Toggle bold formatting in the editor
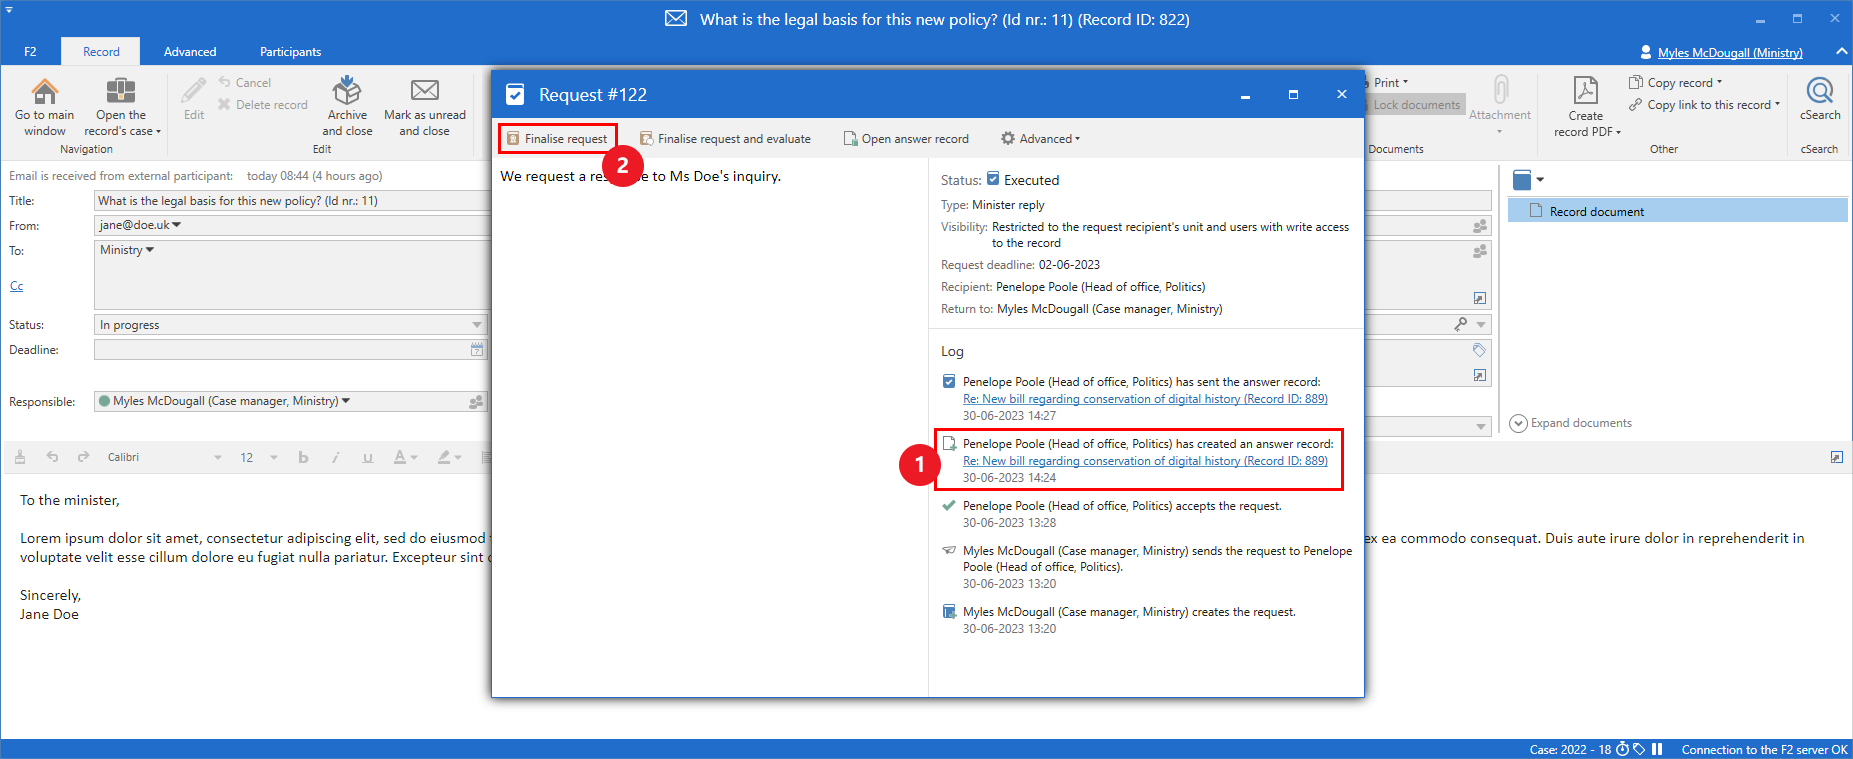The width and height of the screenshot is (1853, 759). click(303, 457)
